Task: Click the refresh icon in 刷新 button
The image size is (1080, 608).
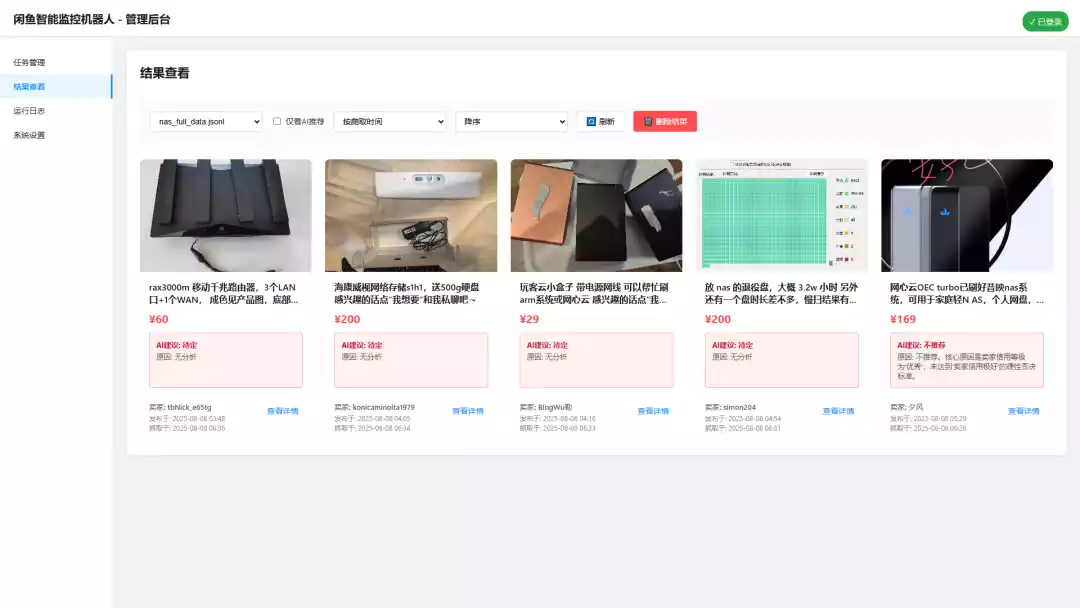Action: (591, 122)
